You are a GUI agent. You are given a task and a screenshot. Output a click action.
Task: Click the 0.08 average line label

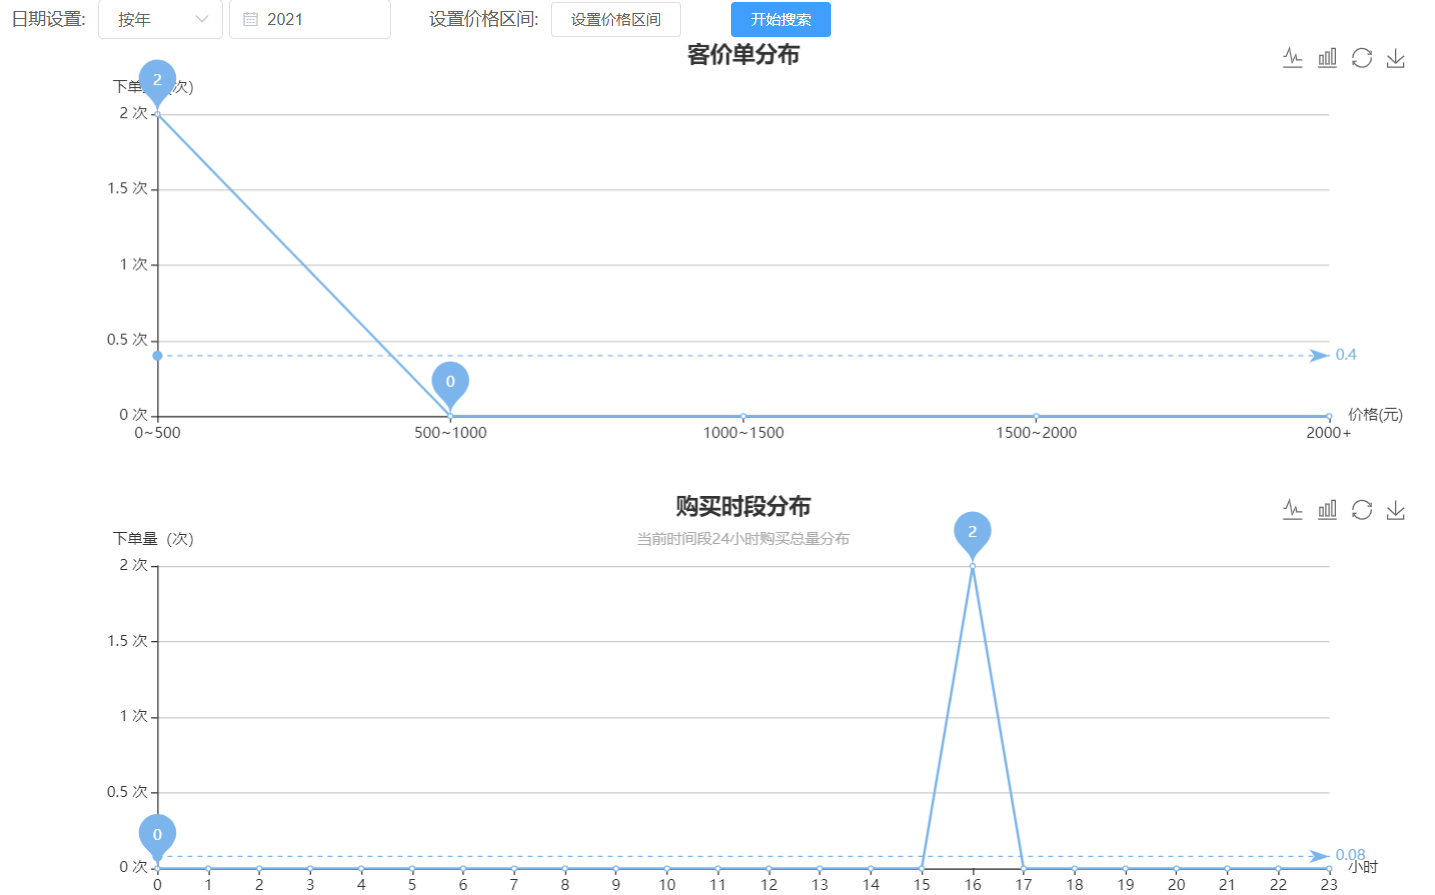tap(1350, 855)
